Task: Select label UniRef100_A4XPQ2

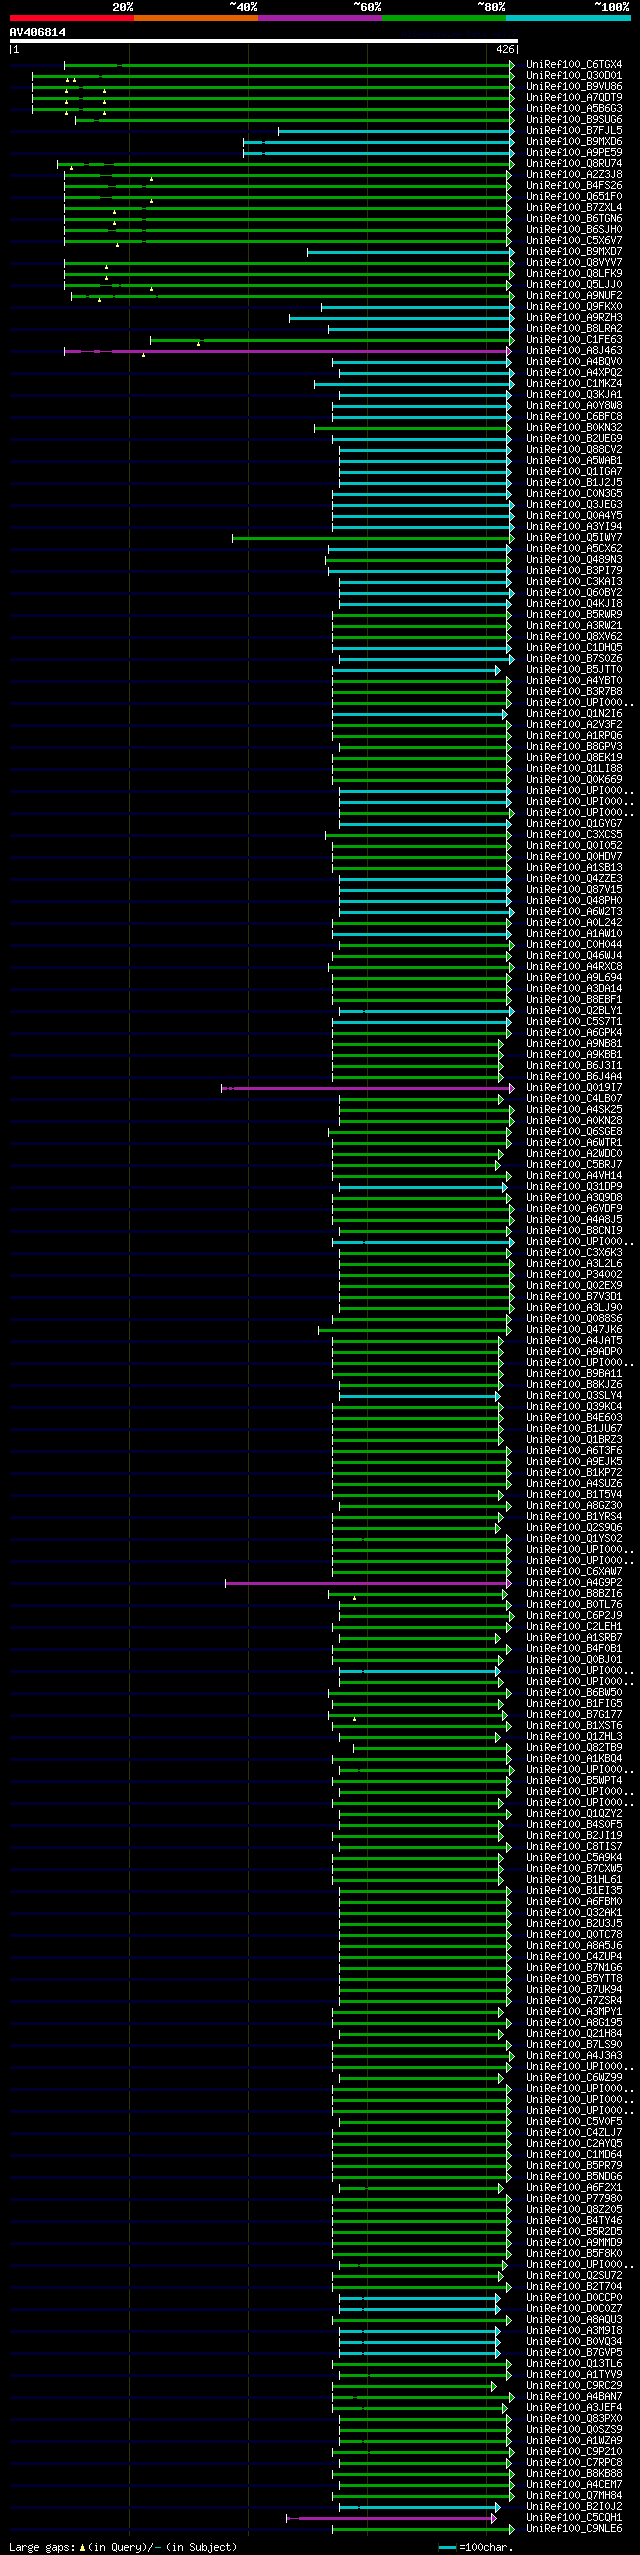Action: [x=574, y=373]
